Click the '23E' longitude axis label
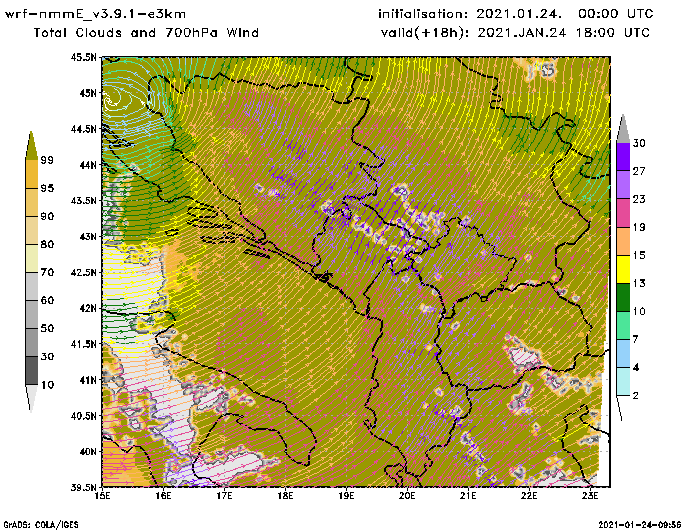 [x=590, y=496]
